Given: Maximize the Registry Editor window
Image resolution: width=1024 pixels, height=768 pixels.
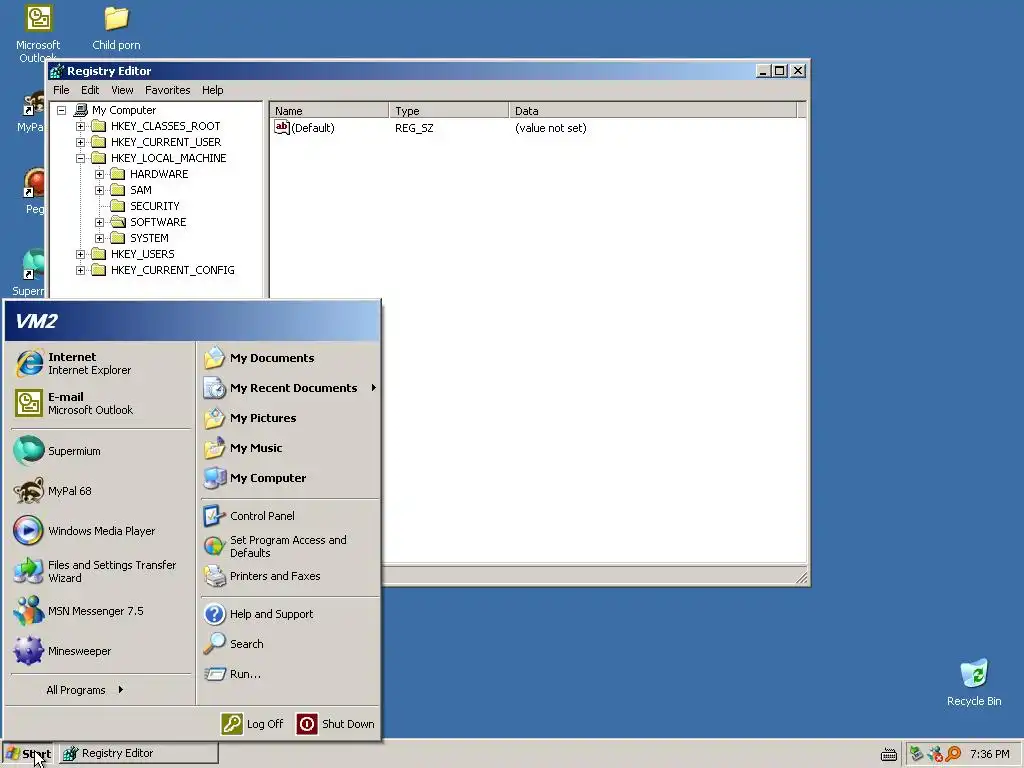Looking at the screenshot, I should [x=780, y=71].
